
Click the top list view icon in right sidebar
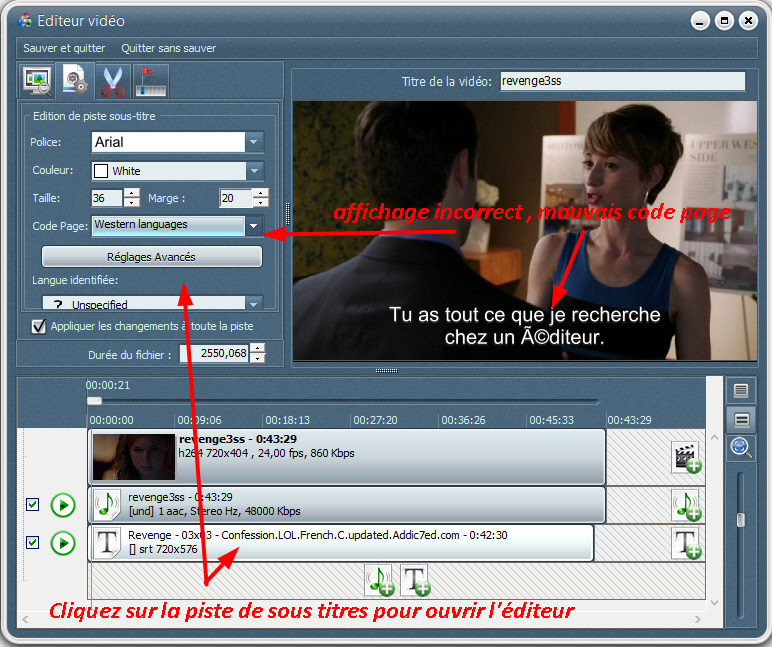pyautogui.click(x=741, y=390)
